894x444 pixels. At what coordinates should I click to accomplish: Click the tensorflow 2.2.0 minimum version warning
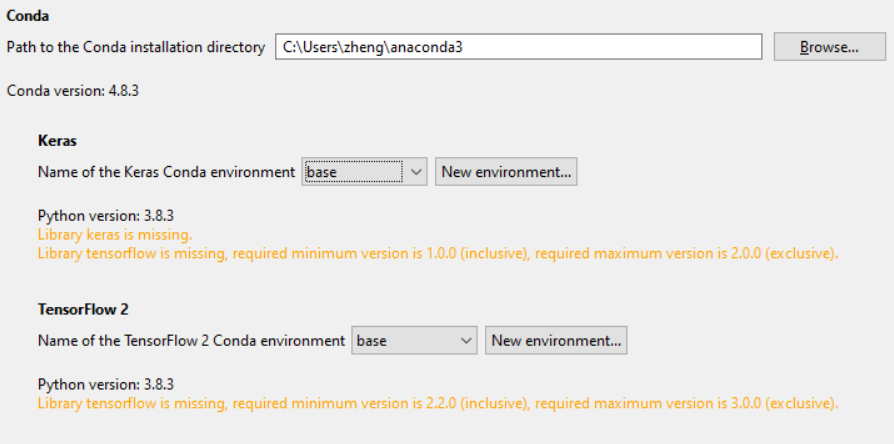point(437,403)
